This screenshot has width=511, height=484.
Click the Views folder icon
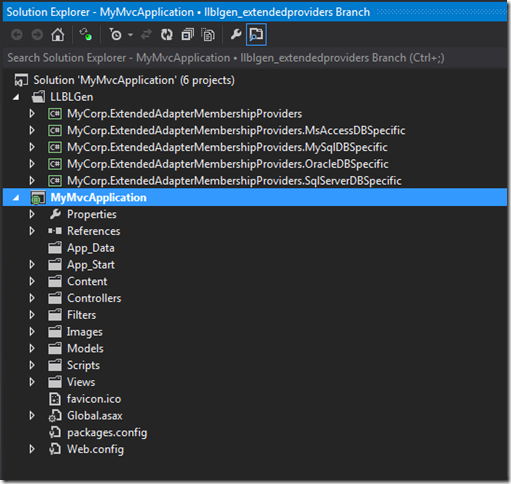tap(55, 382)
